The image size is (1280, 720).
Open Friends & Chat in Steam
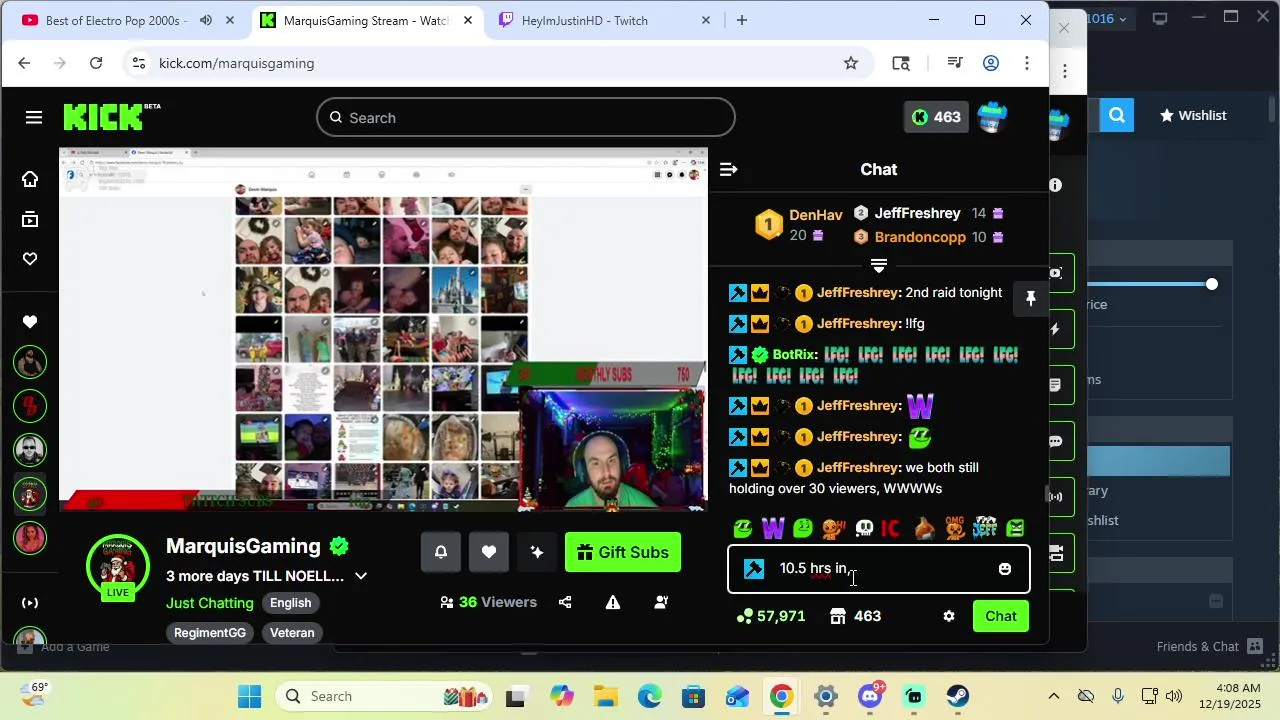[1198, 647]
